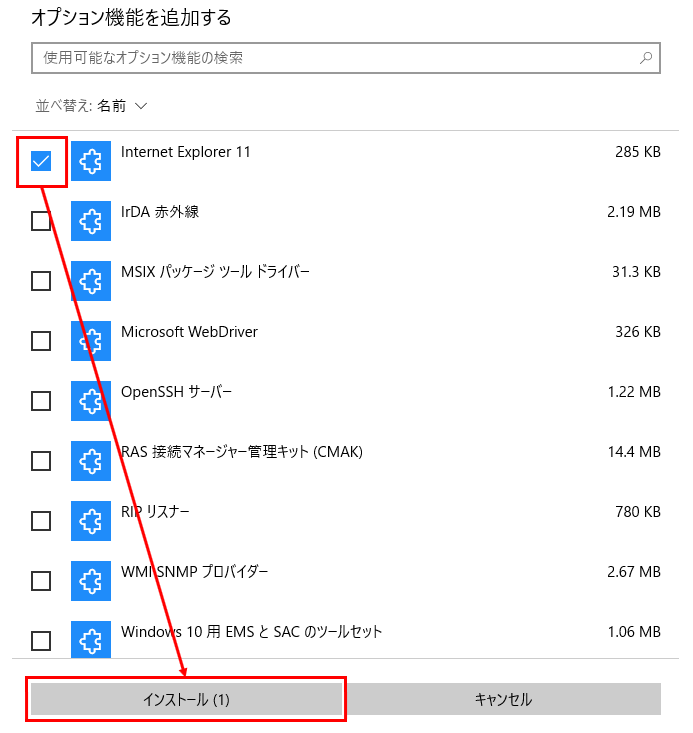Click the 14.4 MB size value
Screen dimensions: 693x733
[x=634, y=452]
